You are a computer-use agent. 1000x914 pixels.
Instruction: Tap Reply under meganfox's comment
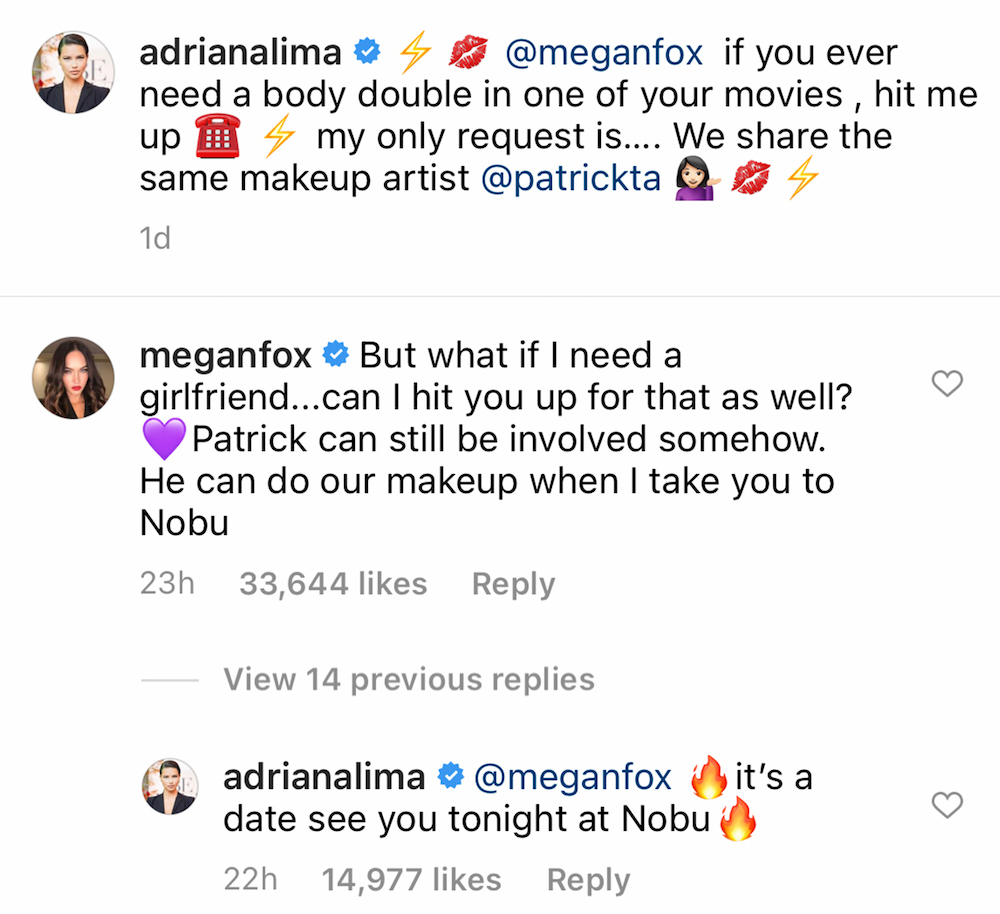click(513, 583)
